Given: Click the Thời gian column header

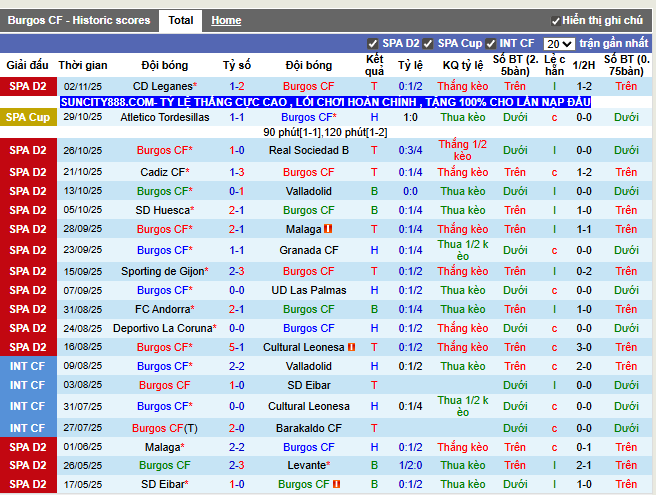Looking at the screenshot, I should coord(83,65).
